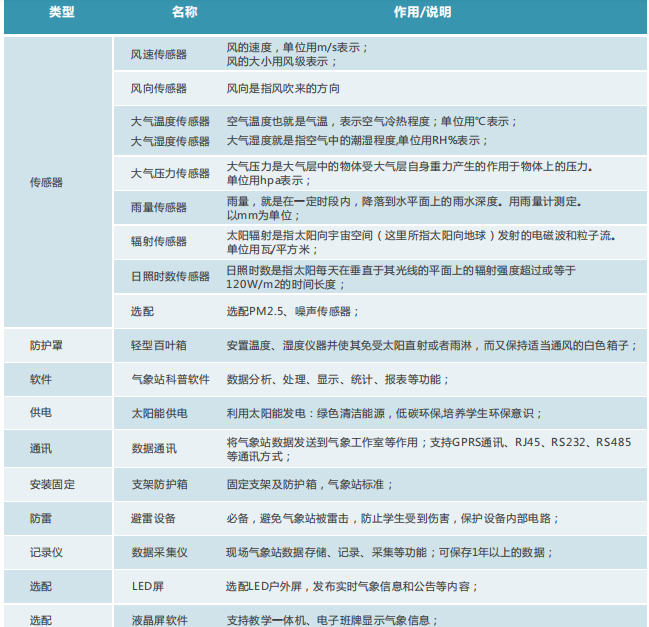649x627 pixels.
Task: Click the 类型 column header
Action: [62, 12]
